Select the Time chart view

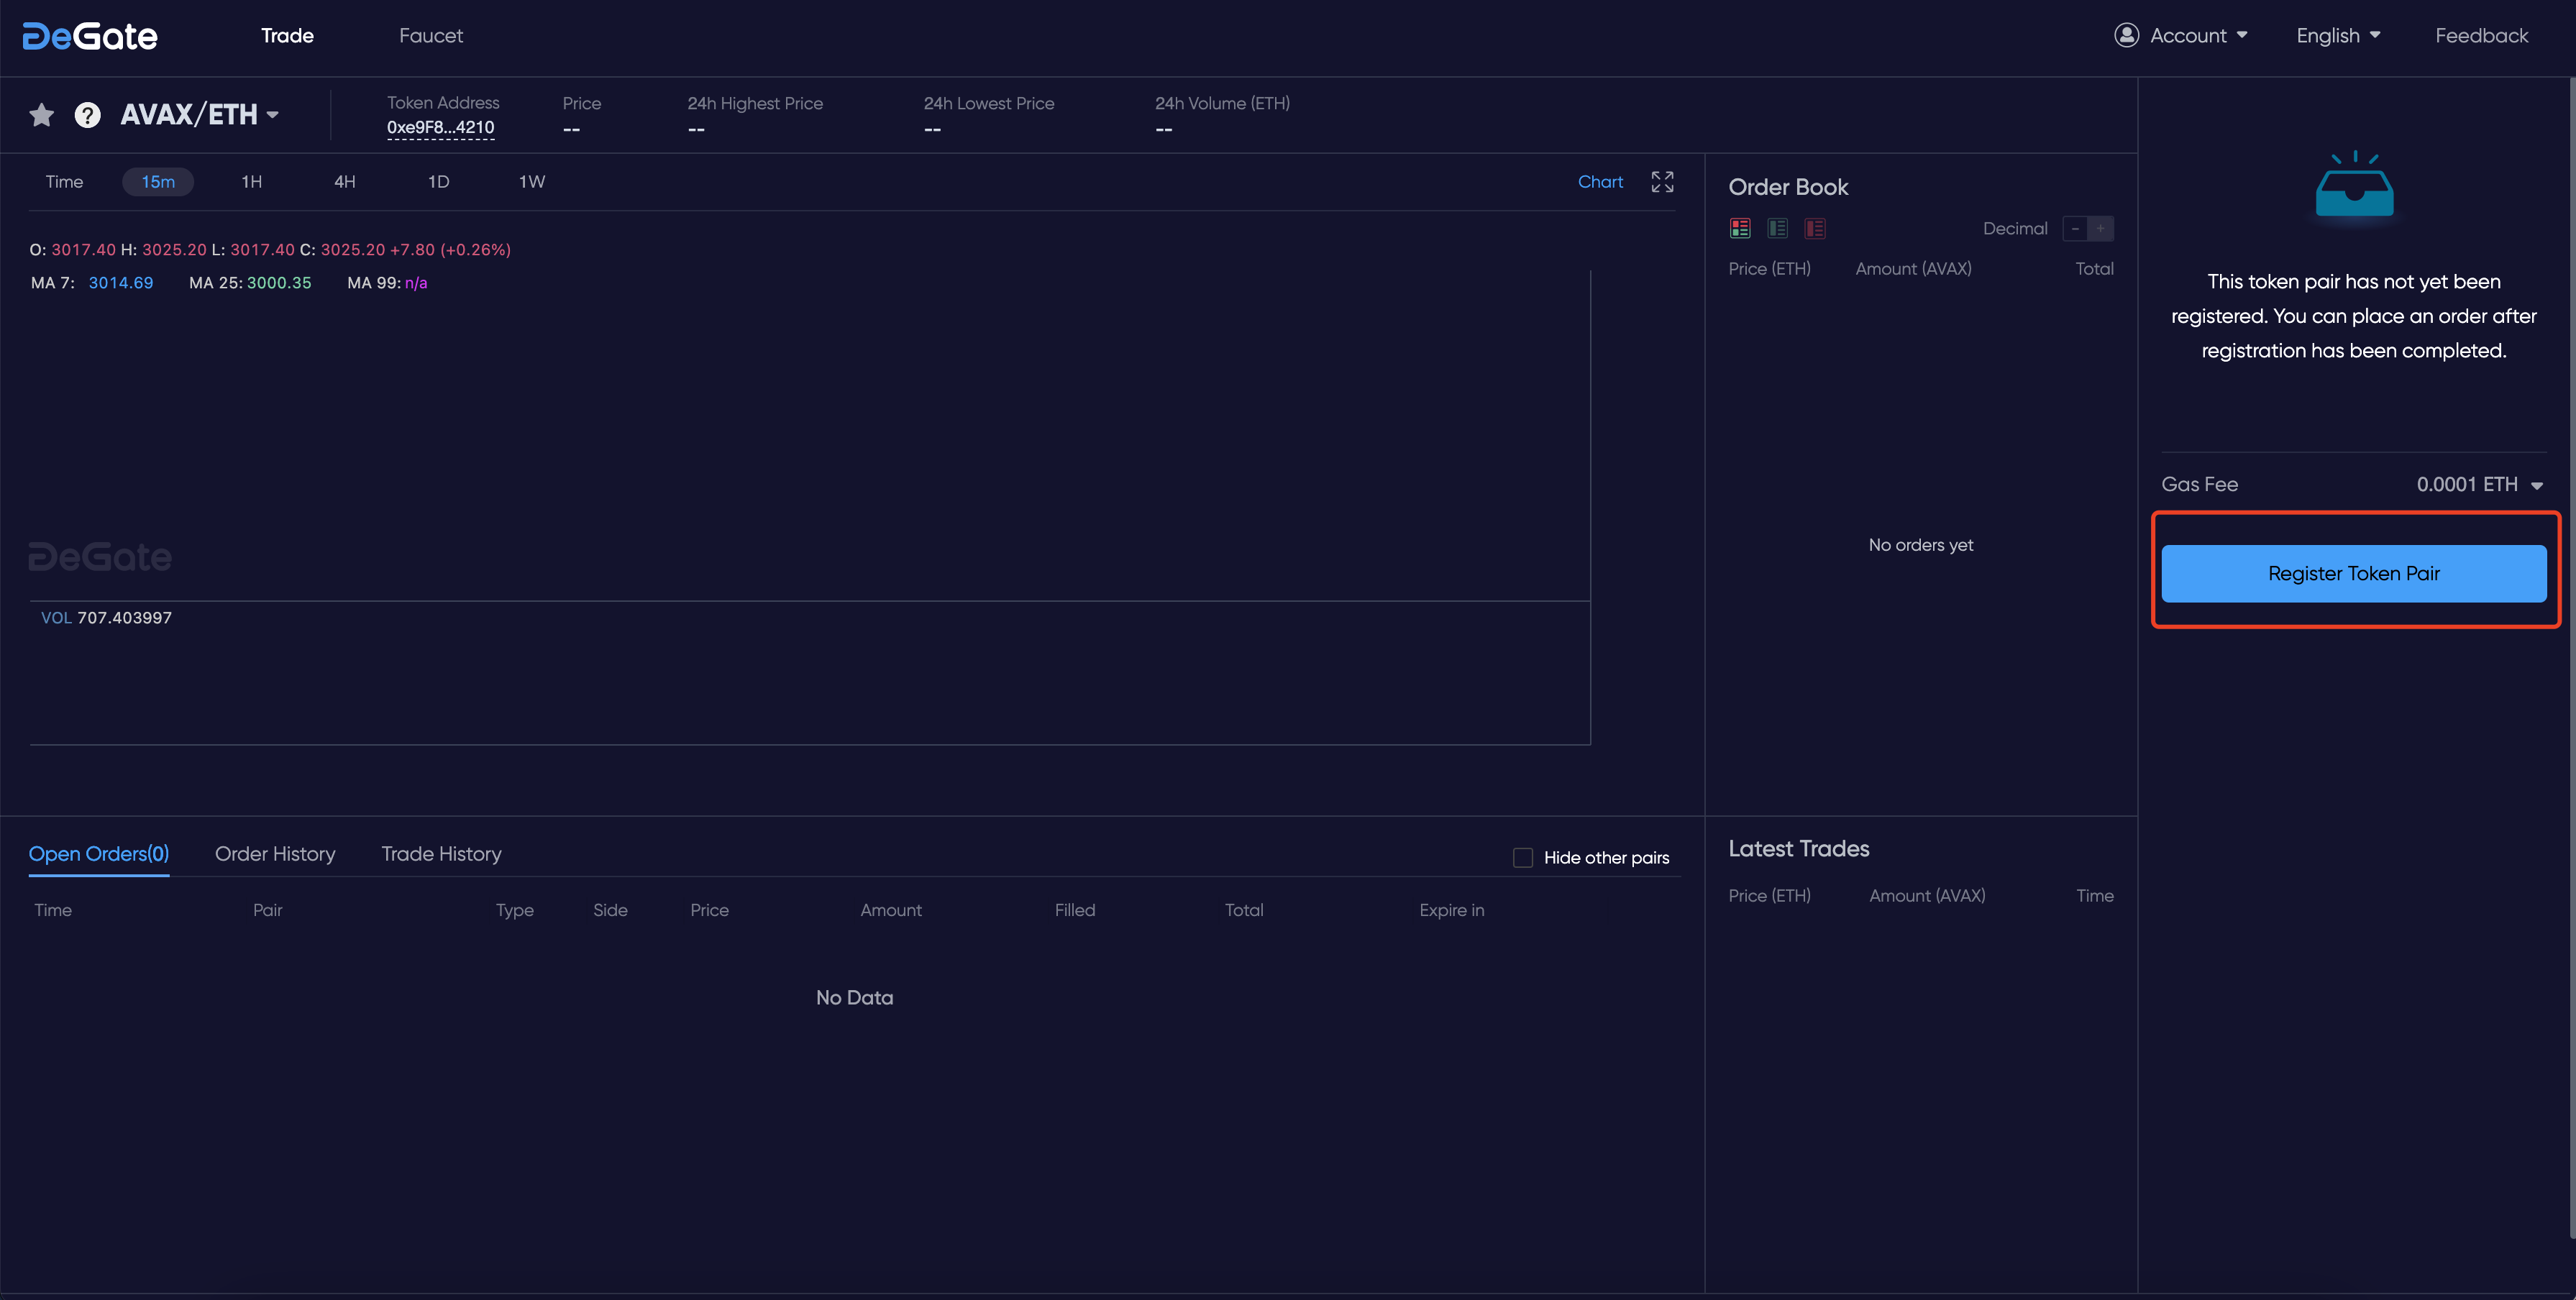point(64,181)
